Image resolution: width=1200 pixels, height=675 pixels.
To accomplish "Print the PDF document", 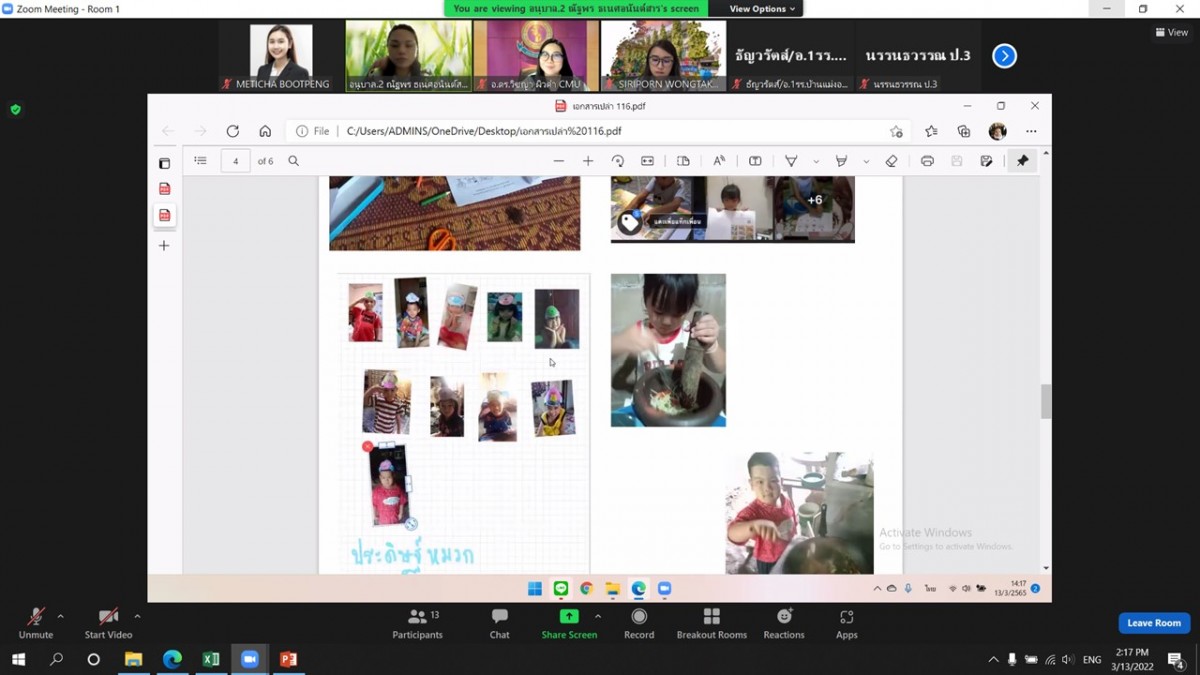I will pyautogui.click(x=927, y=161).
